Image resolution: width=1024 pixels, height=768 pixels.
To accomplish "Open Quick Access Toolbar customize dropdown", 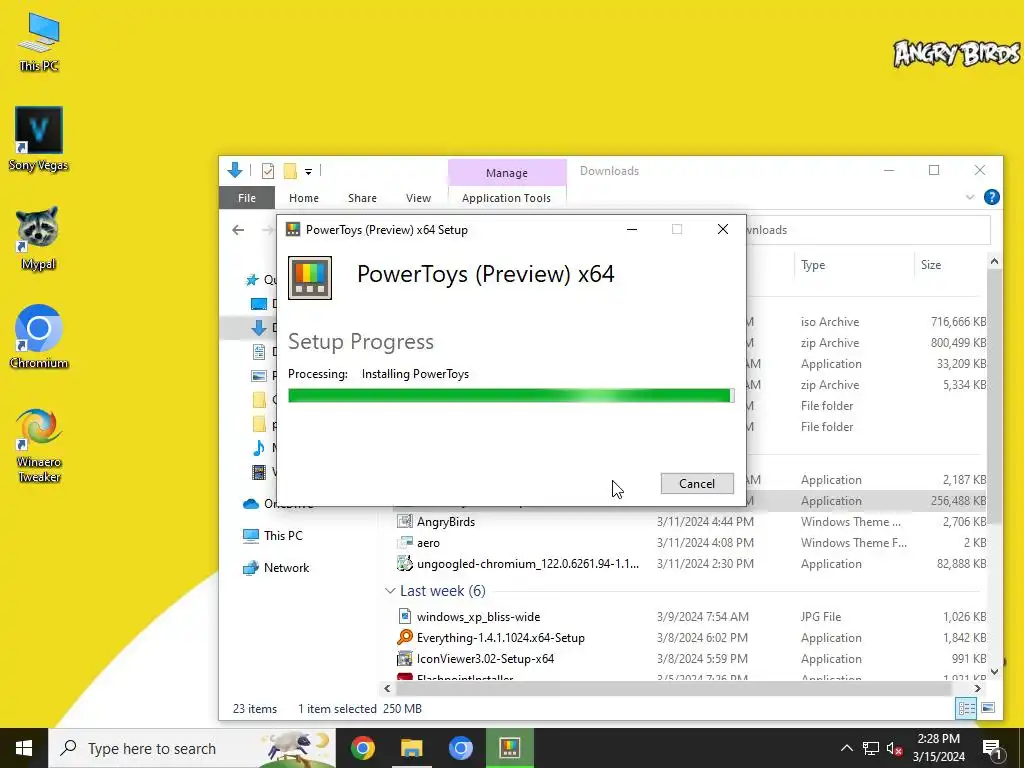I will 308,172.
